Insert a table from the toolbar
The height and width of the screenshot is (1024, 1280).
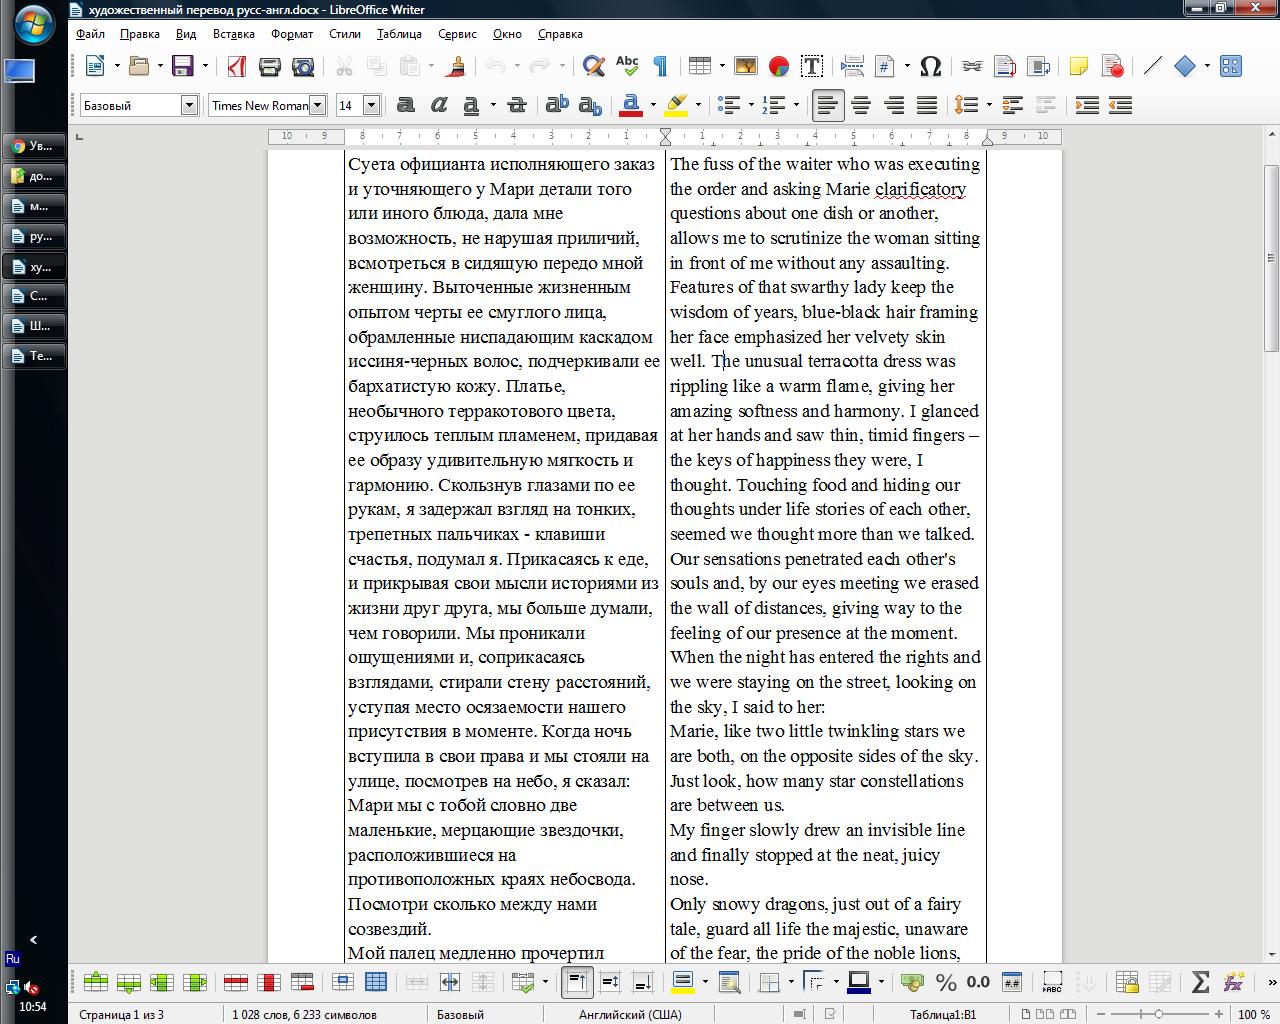700,66
